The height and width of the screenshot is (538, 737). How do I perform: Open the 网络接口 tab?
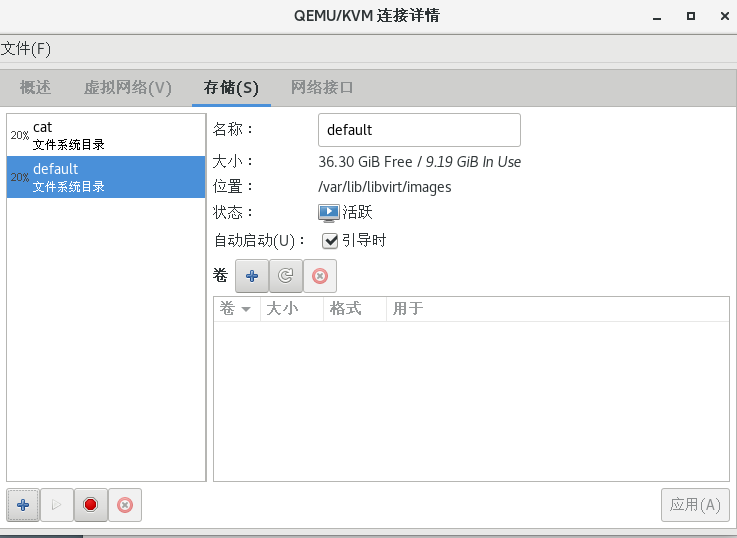pyautogui.click(x=322, y=87)
